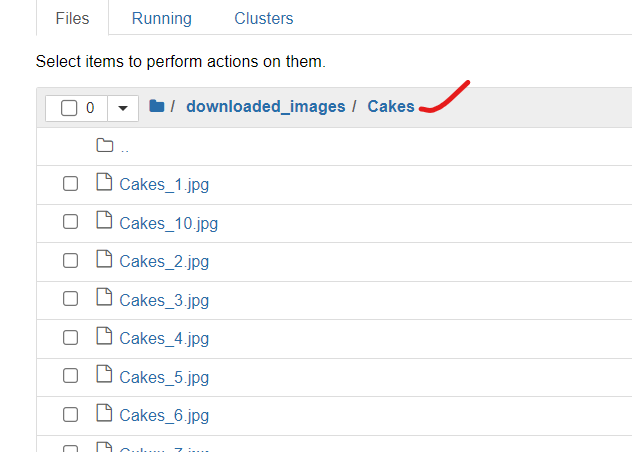Click the file icon beside Cakes_1.jpg
The height and width of the screenshot is (452, 632).
[x=104, y=183]
